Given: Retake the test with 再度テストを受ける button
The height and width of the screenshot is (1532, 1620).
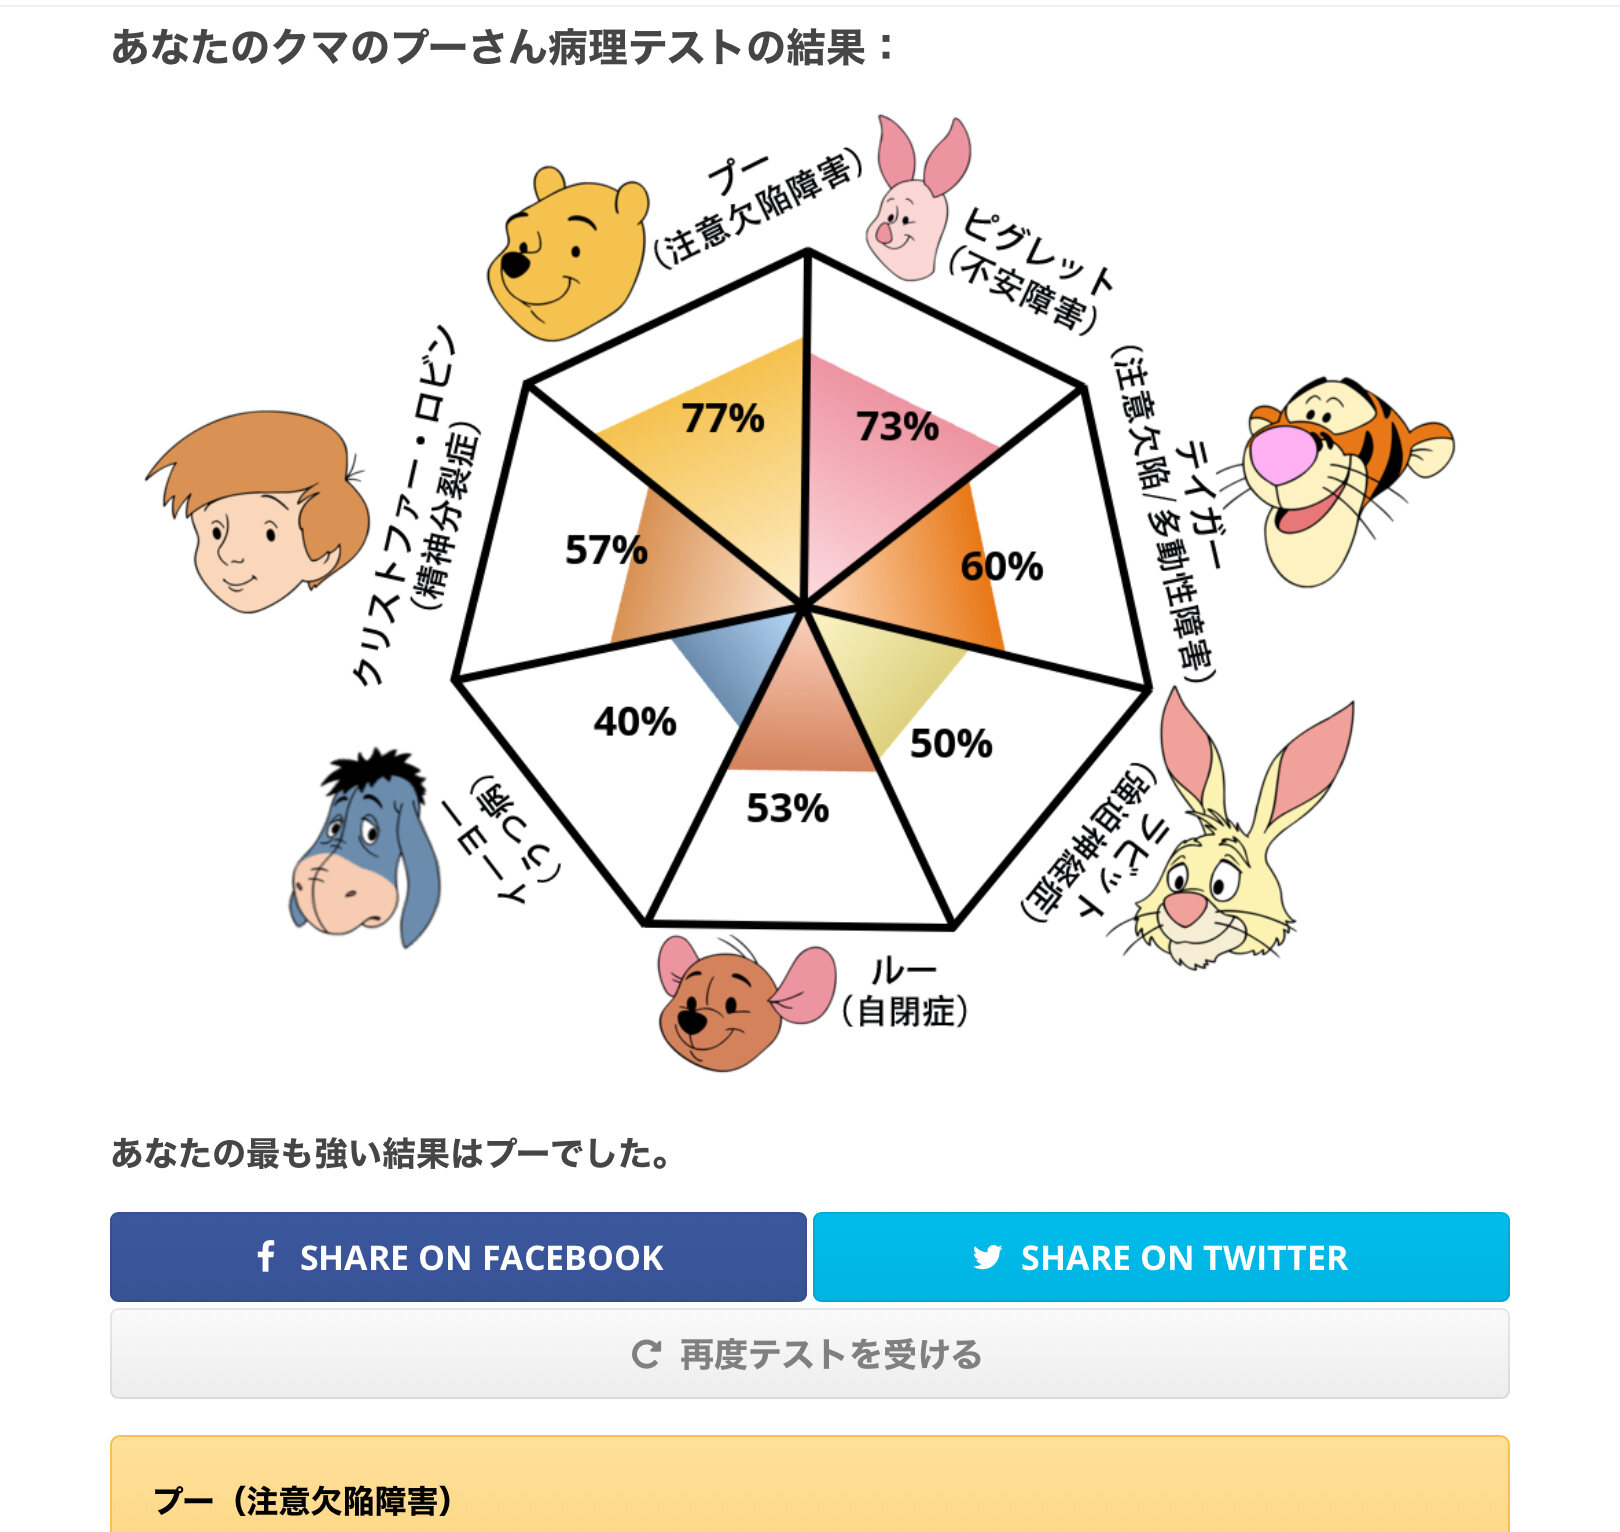Looking at the screenshot, I should 809,1354.
